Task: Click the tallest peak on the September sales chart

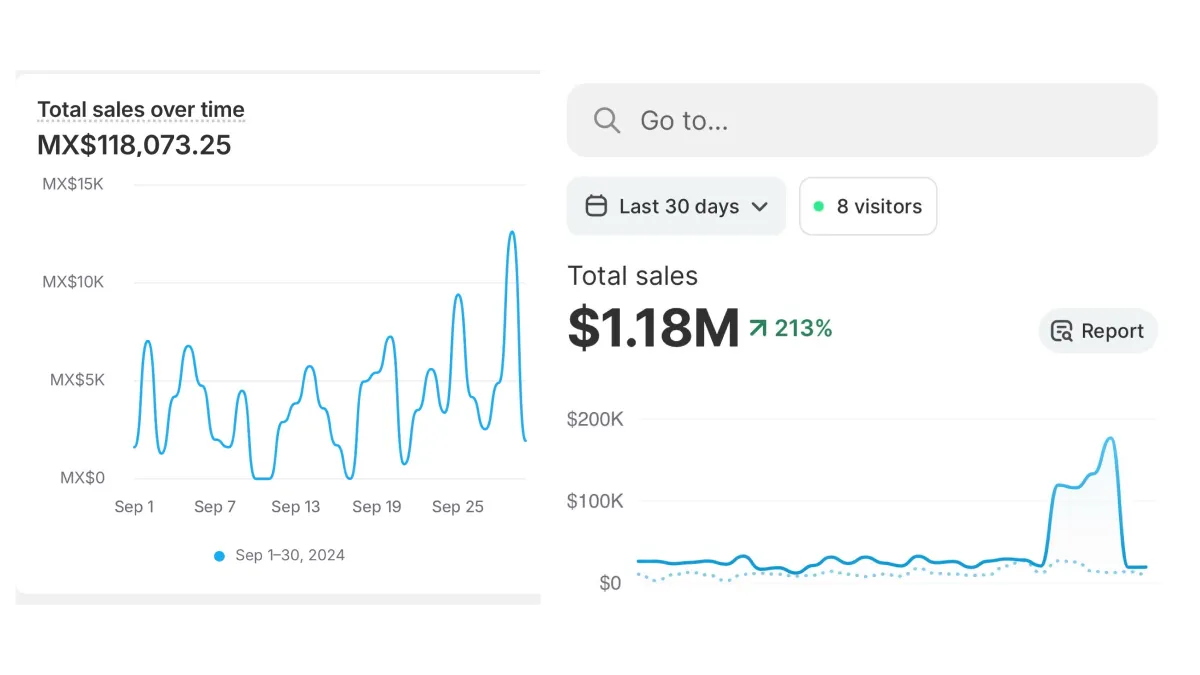Action: click(x=512, y=233)
